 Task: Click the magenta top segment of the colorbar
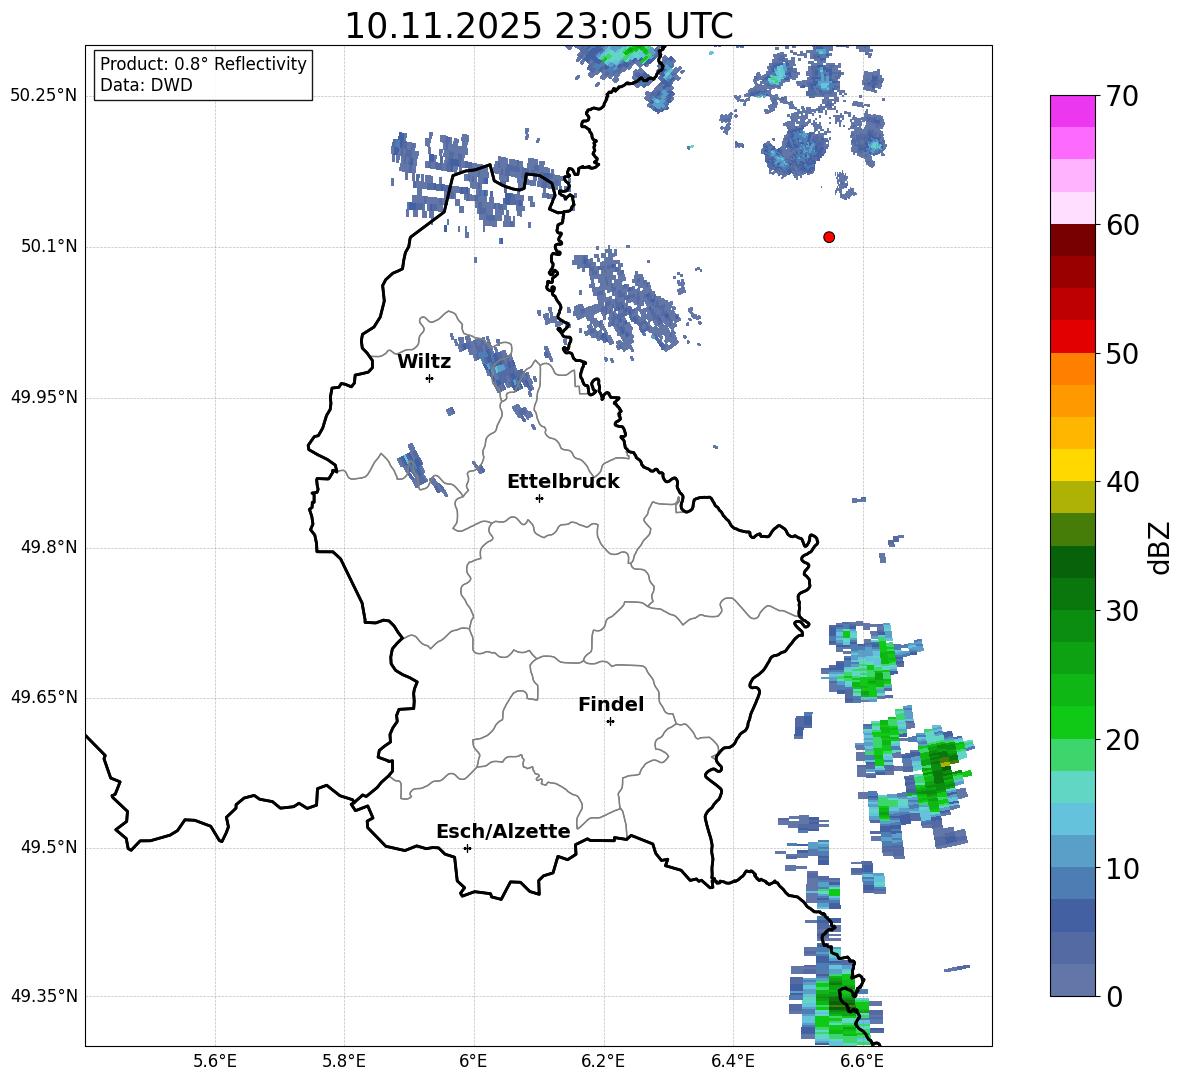[x=1073, y=111]
